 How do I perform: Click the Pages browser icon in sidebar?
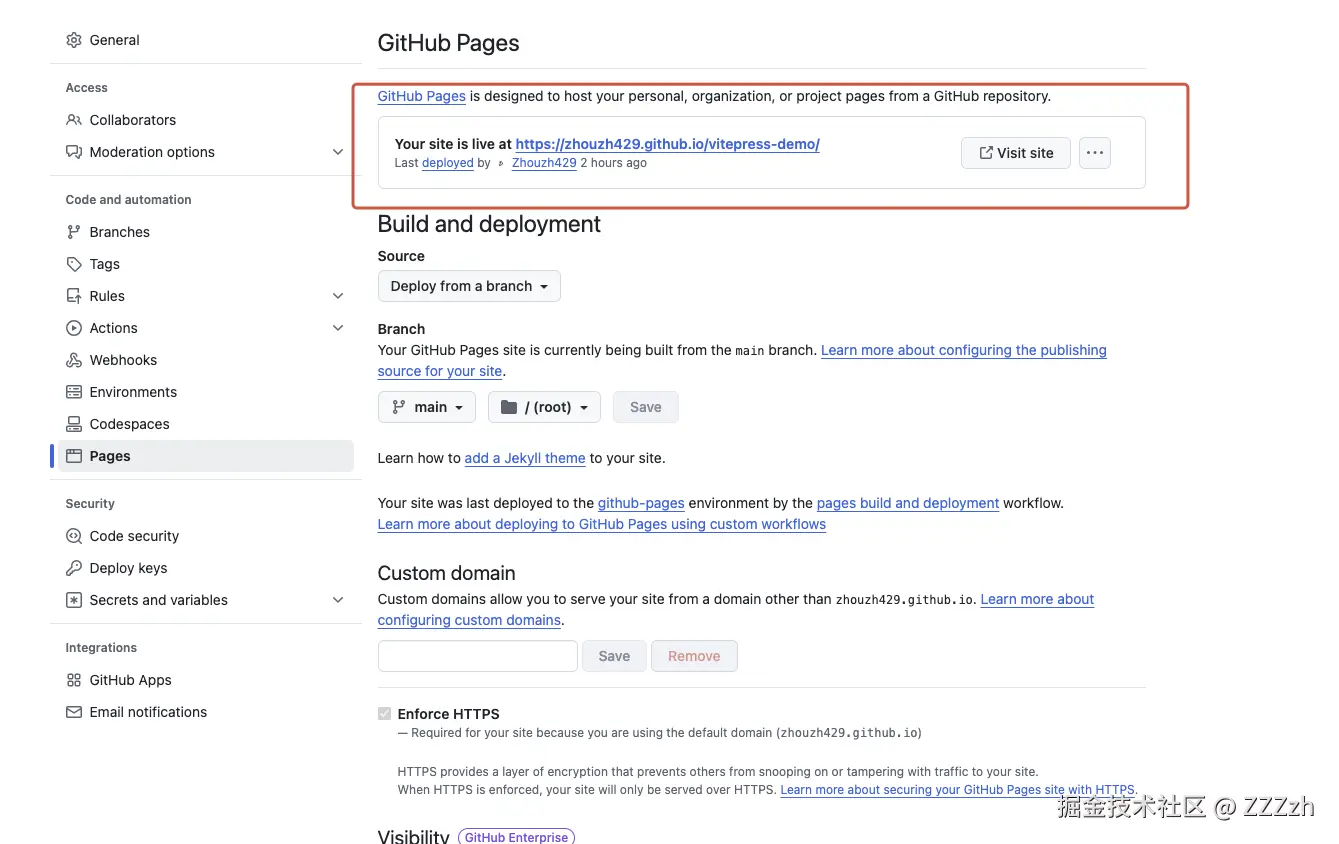pos(74,456)
